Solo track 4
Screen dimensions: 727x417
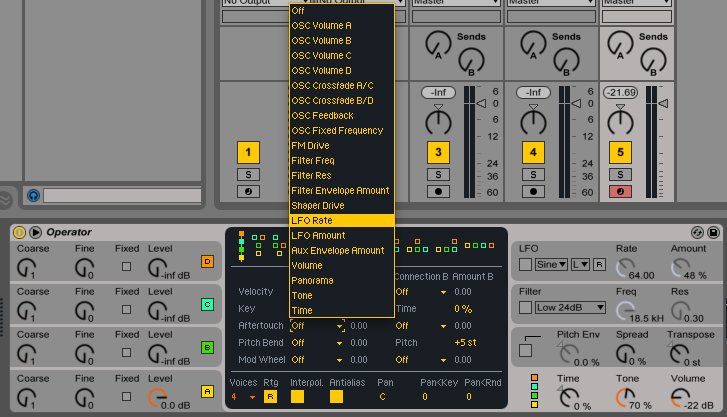(x=533, y=174)
